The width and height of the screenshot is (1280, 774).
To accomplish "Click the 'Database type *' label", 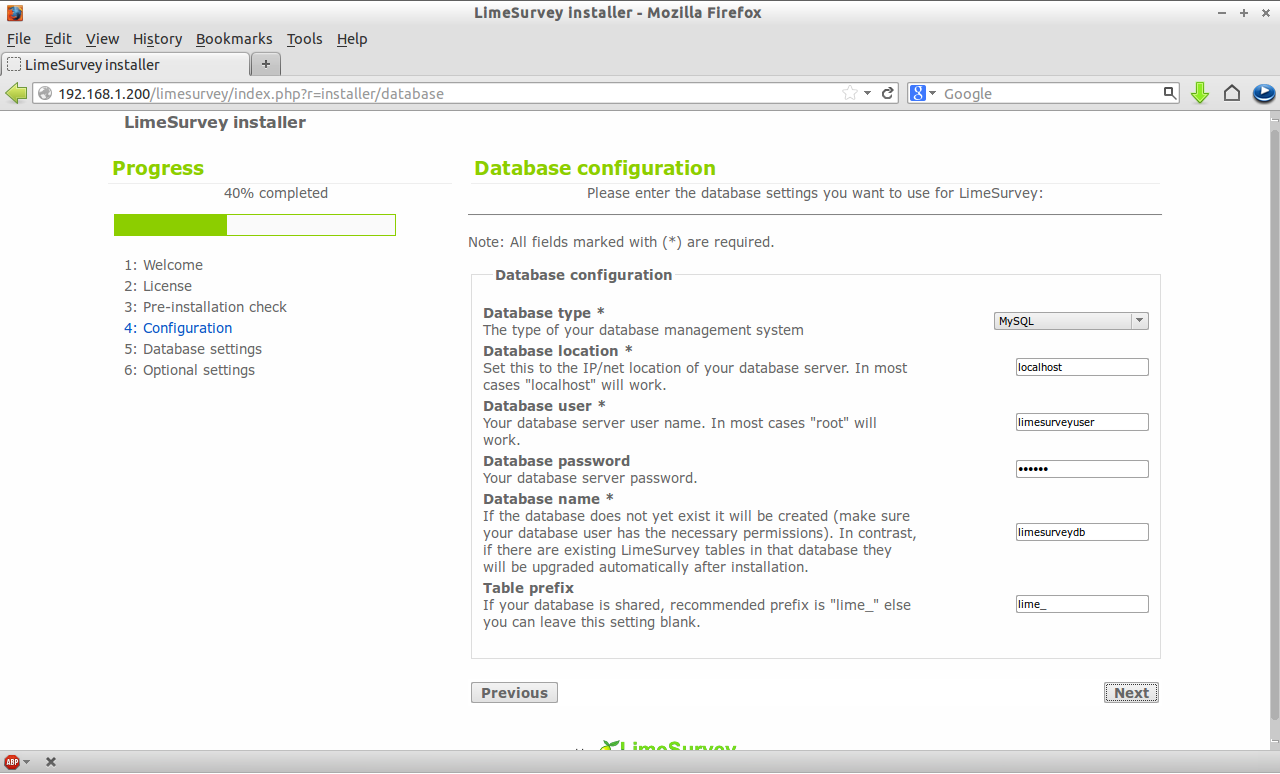I will (544, 313).
